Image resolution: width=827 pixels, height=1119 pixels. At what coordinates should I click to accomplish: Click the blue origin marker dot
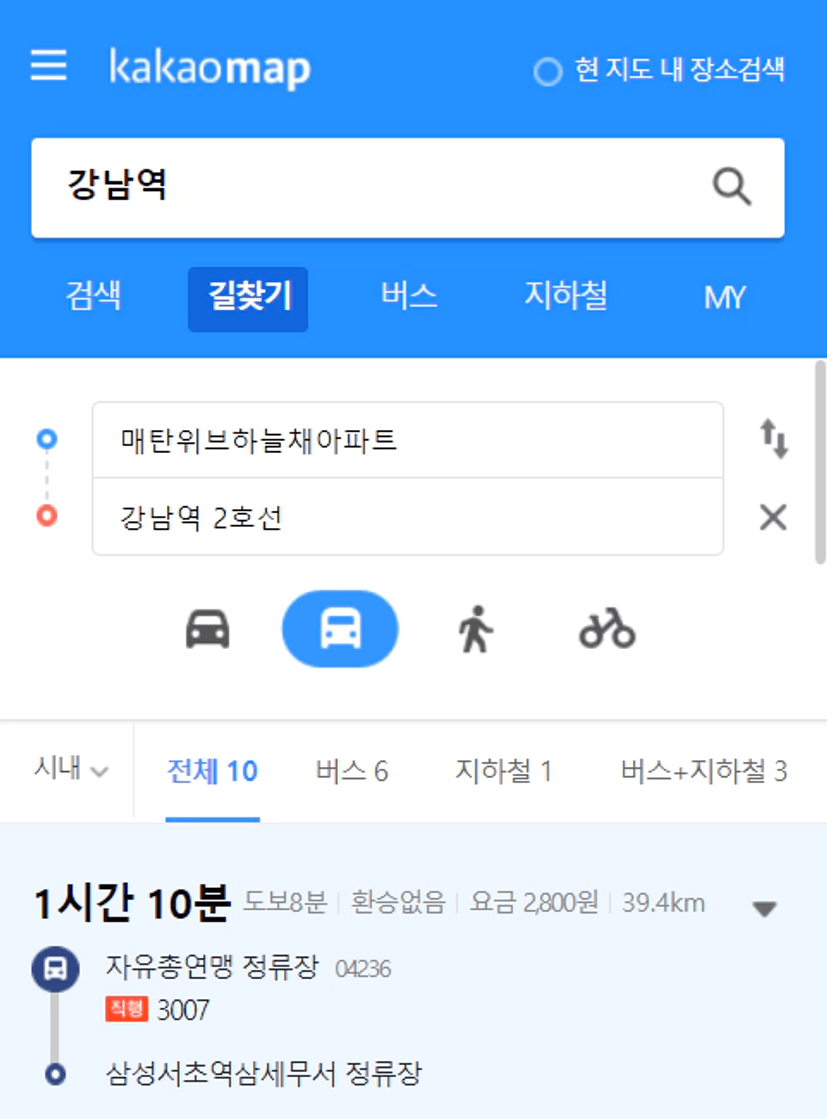click(x=47, y=439)
